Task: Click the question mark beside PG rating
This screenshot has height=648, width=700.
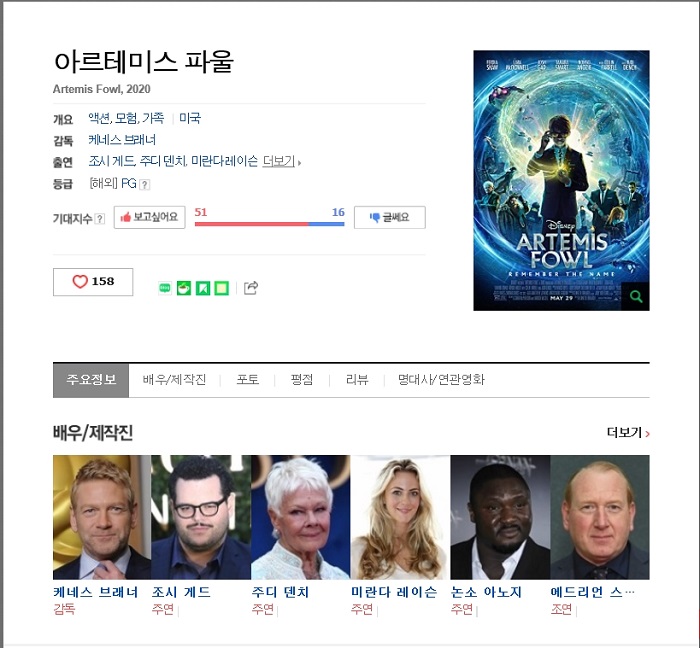Action: pyautogui.click(x=144, y=184)
